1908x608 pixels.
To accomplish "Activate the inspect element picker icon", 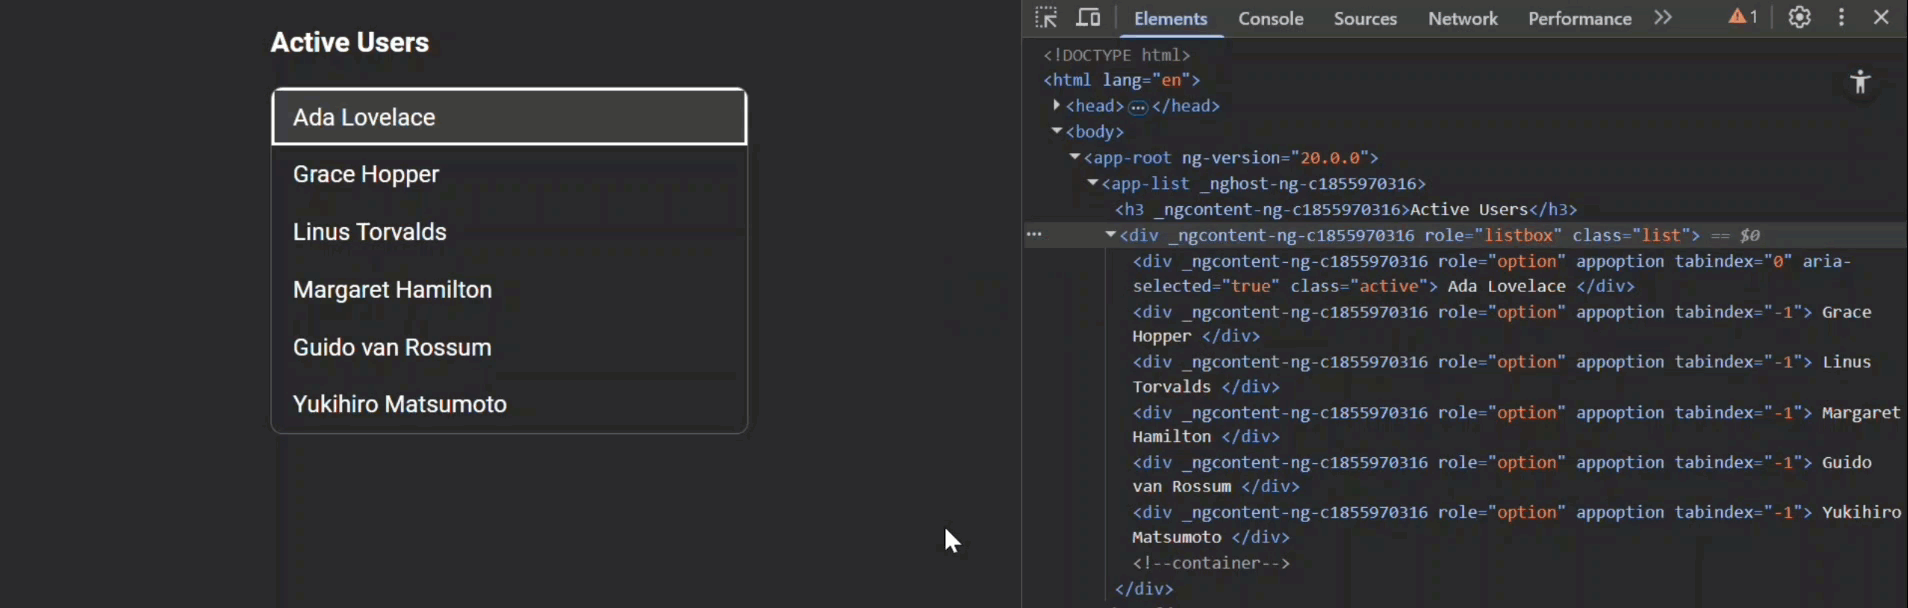I will click(1046, 18).
